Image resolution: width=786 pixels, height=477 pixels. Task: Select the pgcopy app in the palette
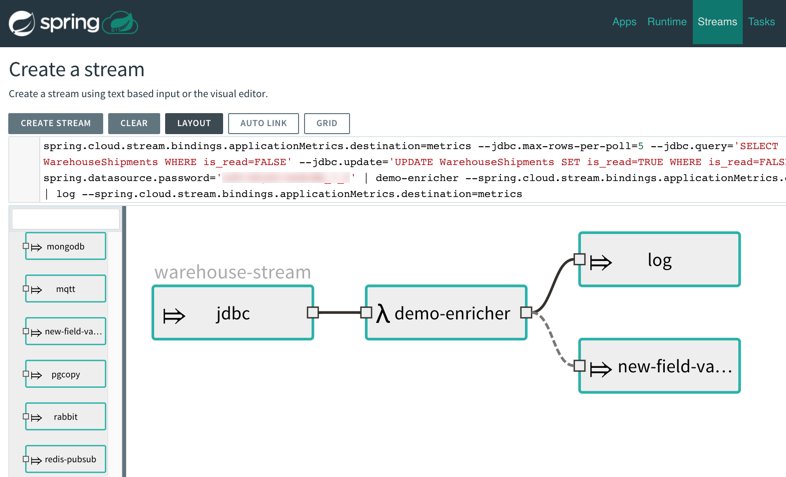[66, 374]
